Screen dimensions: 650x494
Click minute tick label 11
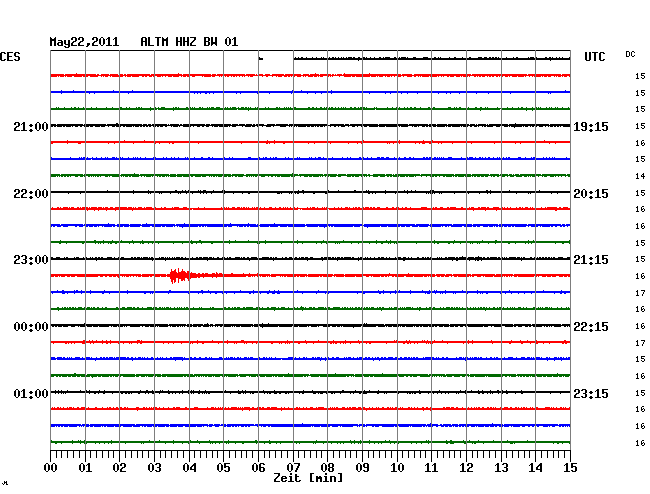[x=431, y=468]
